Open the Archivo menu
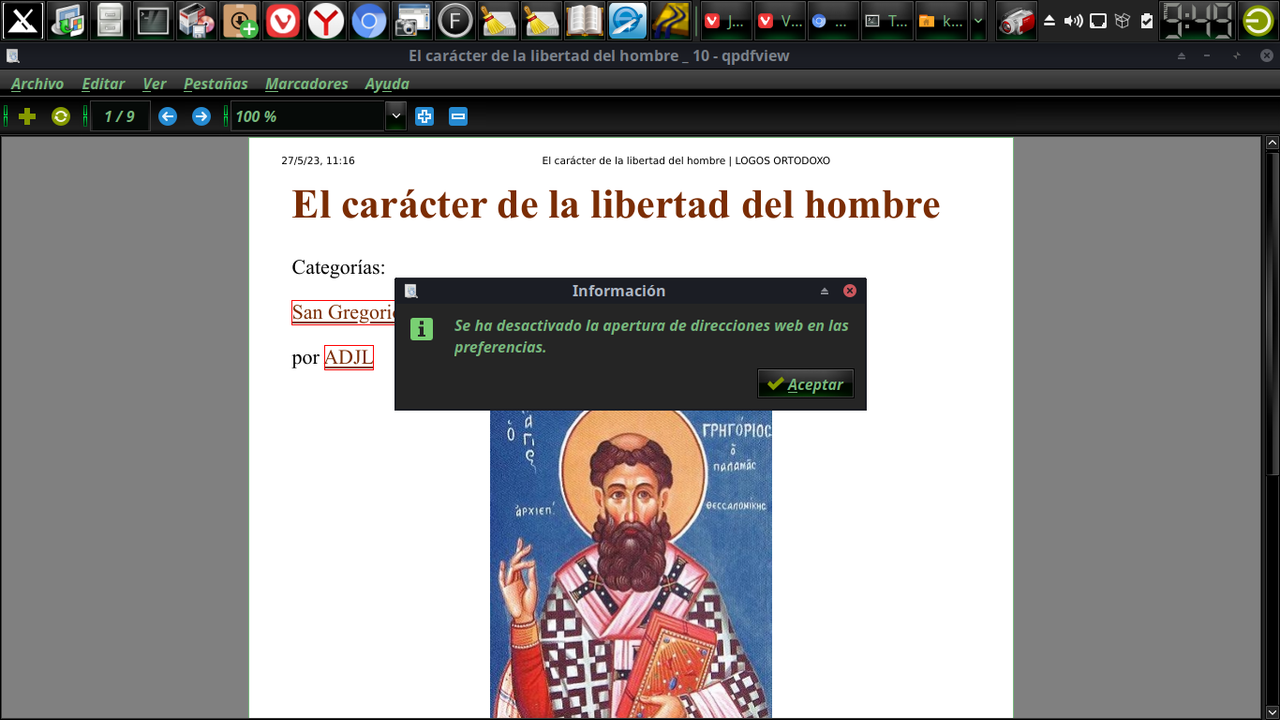 [x=37, y=84]
